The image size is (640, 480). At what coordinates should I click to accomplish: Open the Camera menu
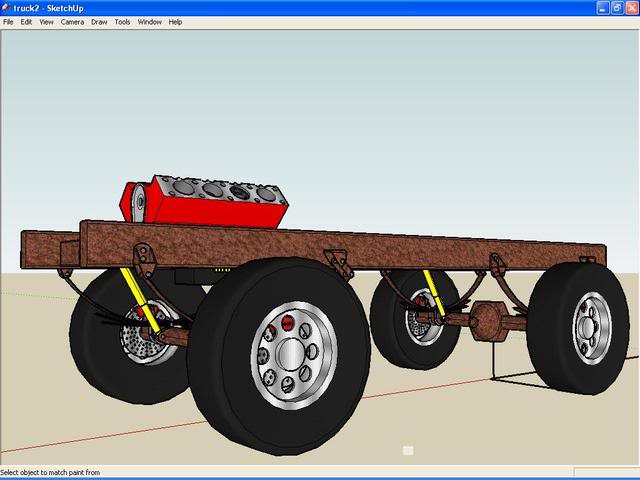coord(72,22)
